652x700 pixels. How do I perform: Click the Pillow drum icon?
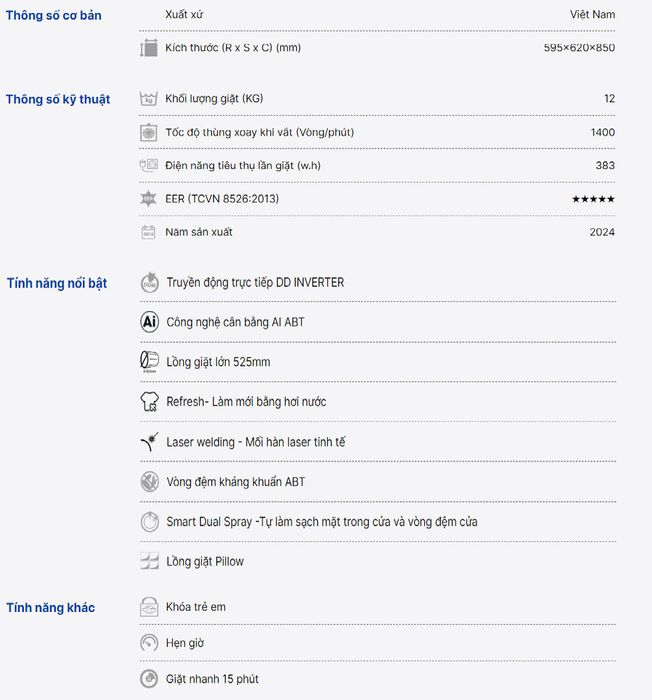click(150, 562)
